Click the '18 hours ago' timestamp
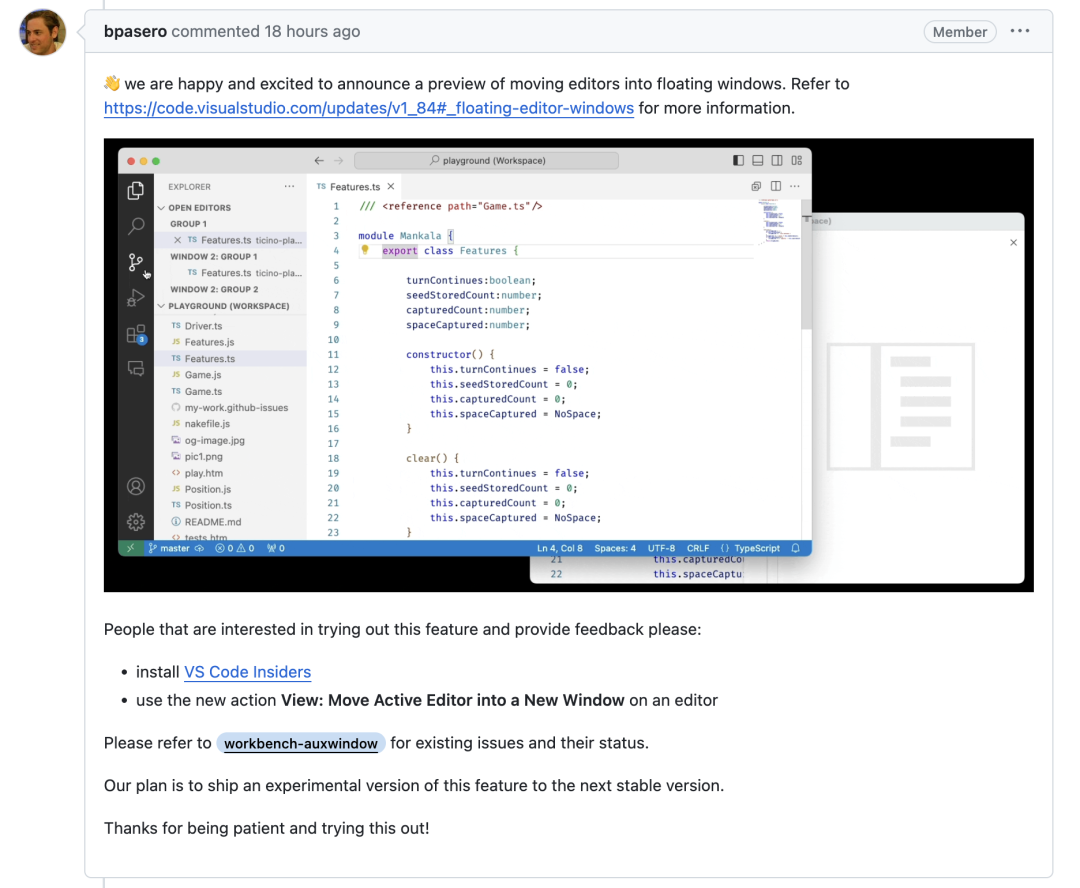This screenshot has width=1080, height=888. pyautogui.click(x=312, y=31)
